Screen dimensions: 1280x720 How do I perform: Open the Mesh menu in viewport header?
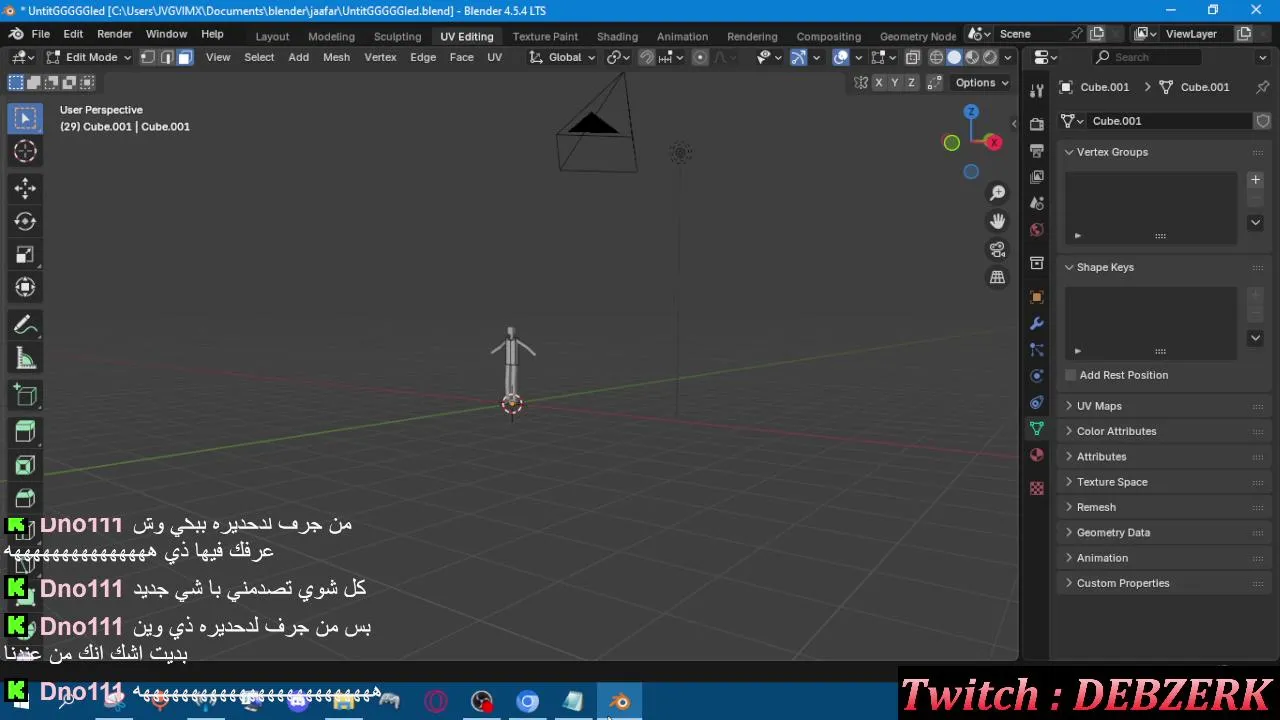tap(336, 57)
